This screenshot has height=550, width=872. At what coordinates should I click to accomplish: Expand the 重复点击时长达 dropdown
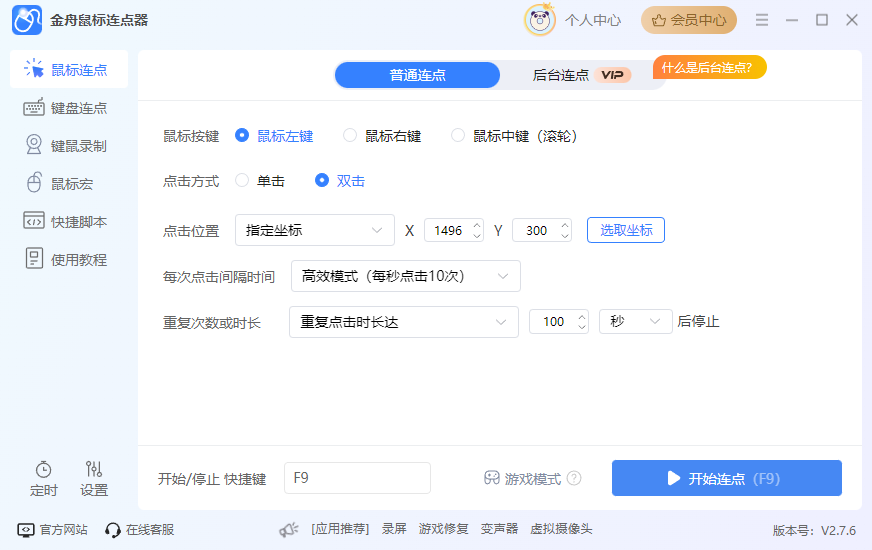click(404, 322)
